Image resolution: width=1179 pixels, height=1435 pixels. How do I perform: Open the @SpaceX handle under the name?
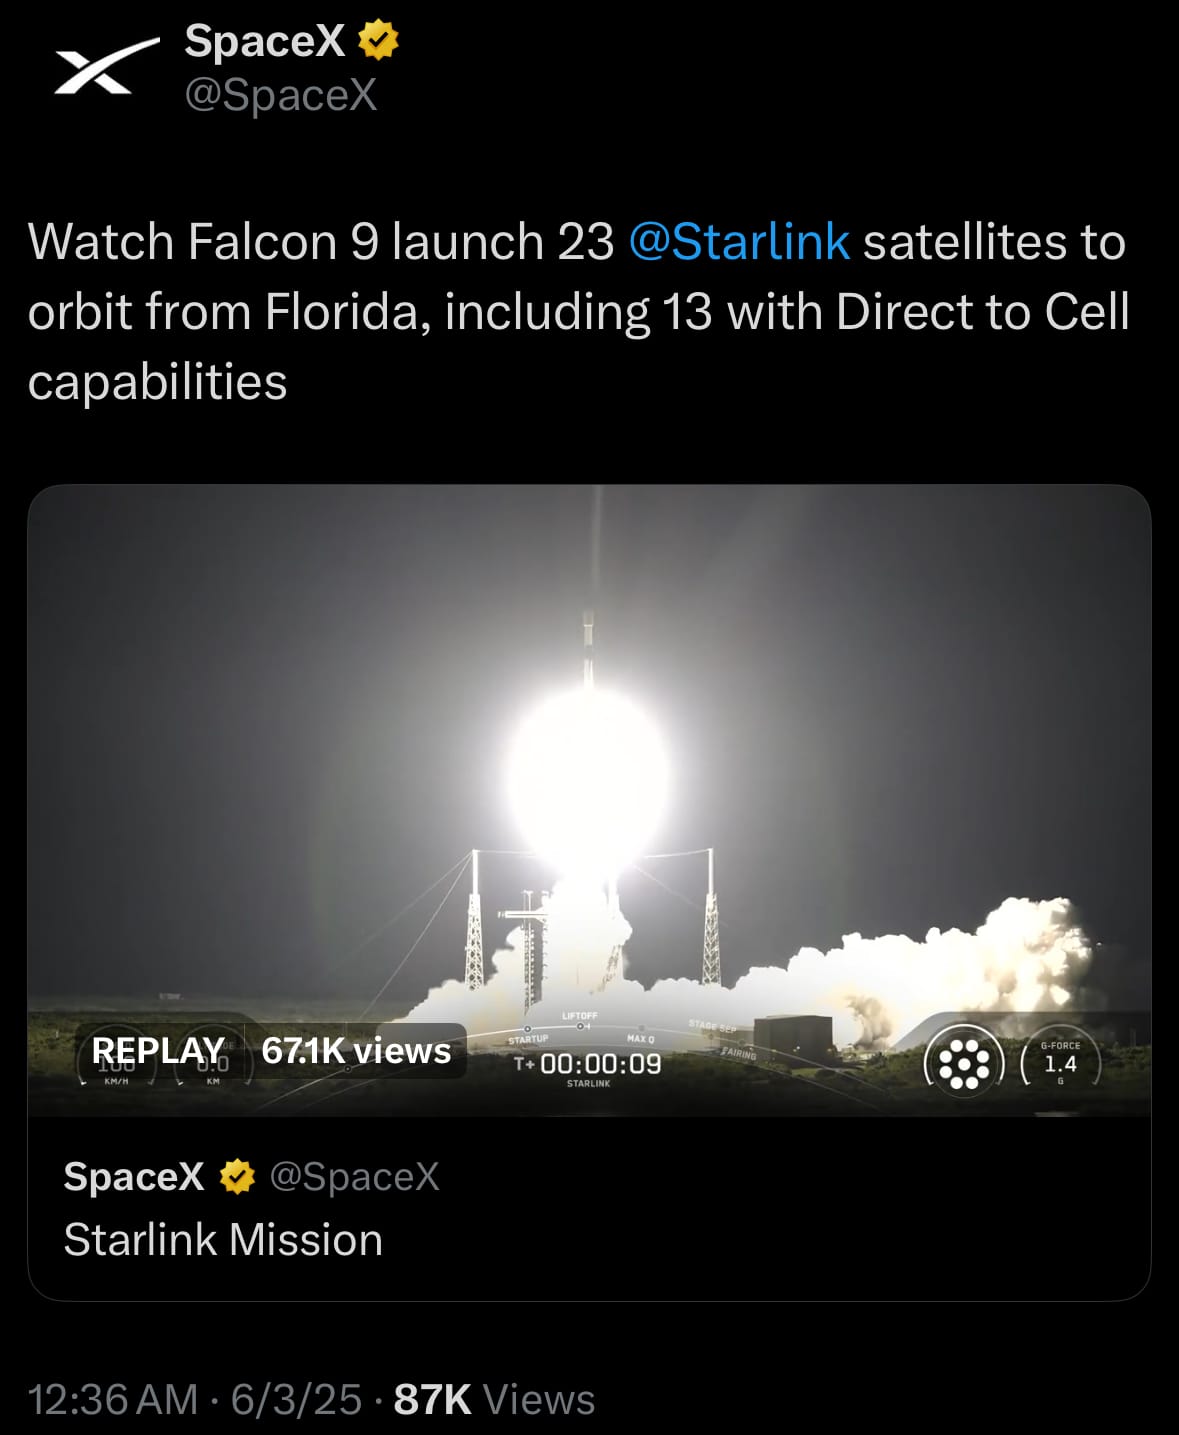pos(281,95)
